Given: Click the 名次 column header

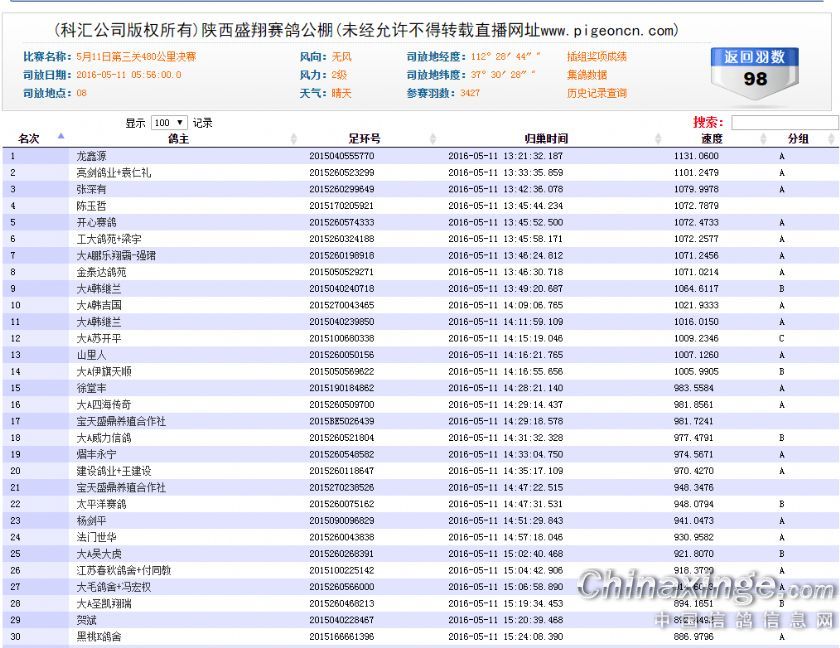Looking at the screenshot, I should [x=28, y=139].
